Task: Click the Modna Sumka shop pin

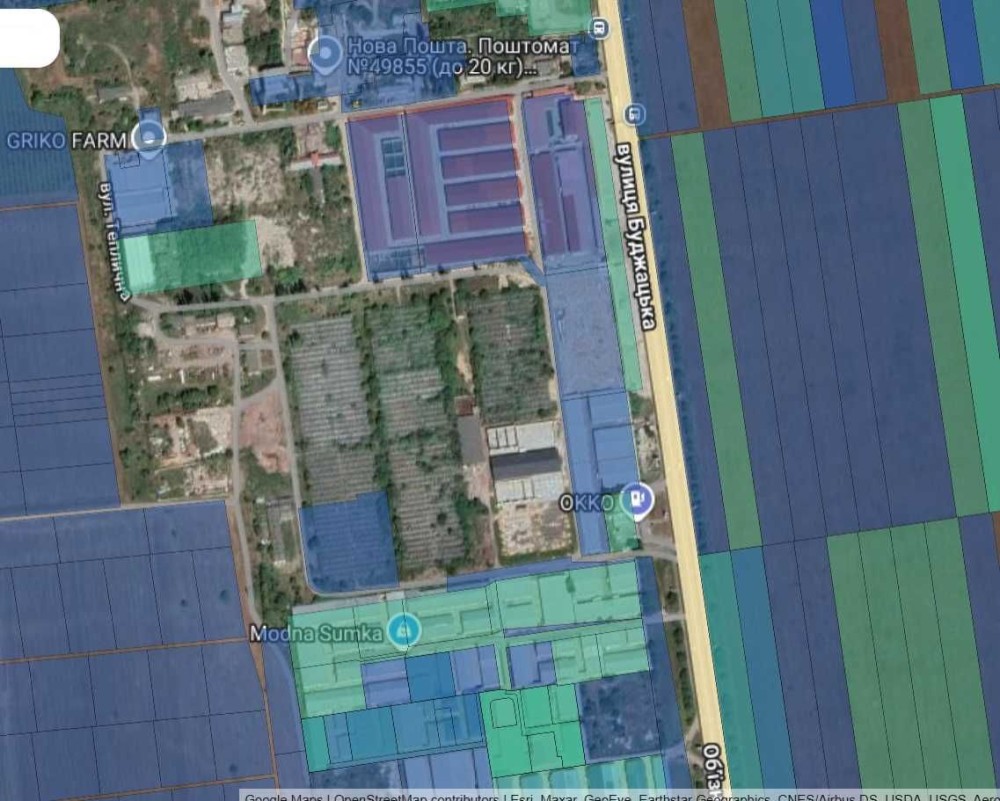Action: coord(404,631)
